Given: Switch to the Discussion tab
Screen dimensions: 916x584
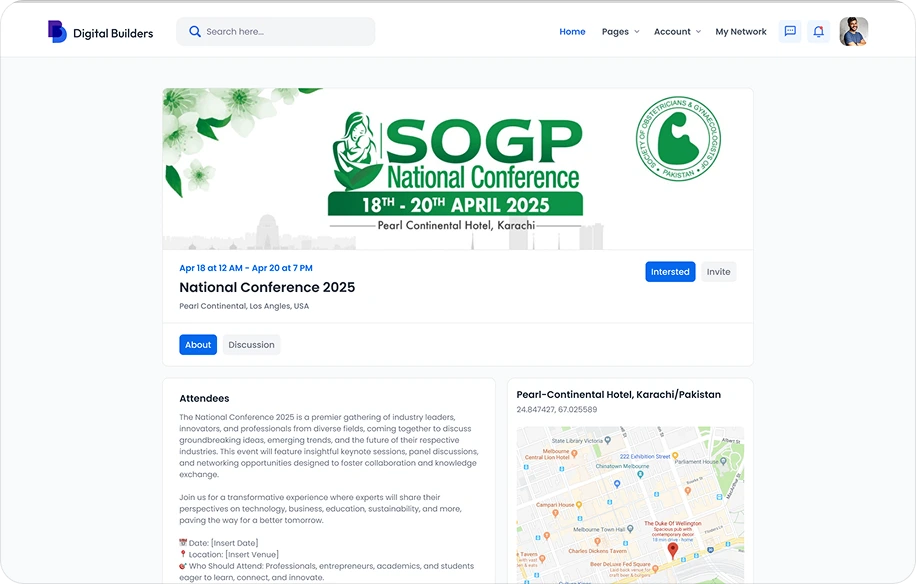Looking at the screenshot, I should 251,345.
